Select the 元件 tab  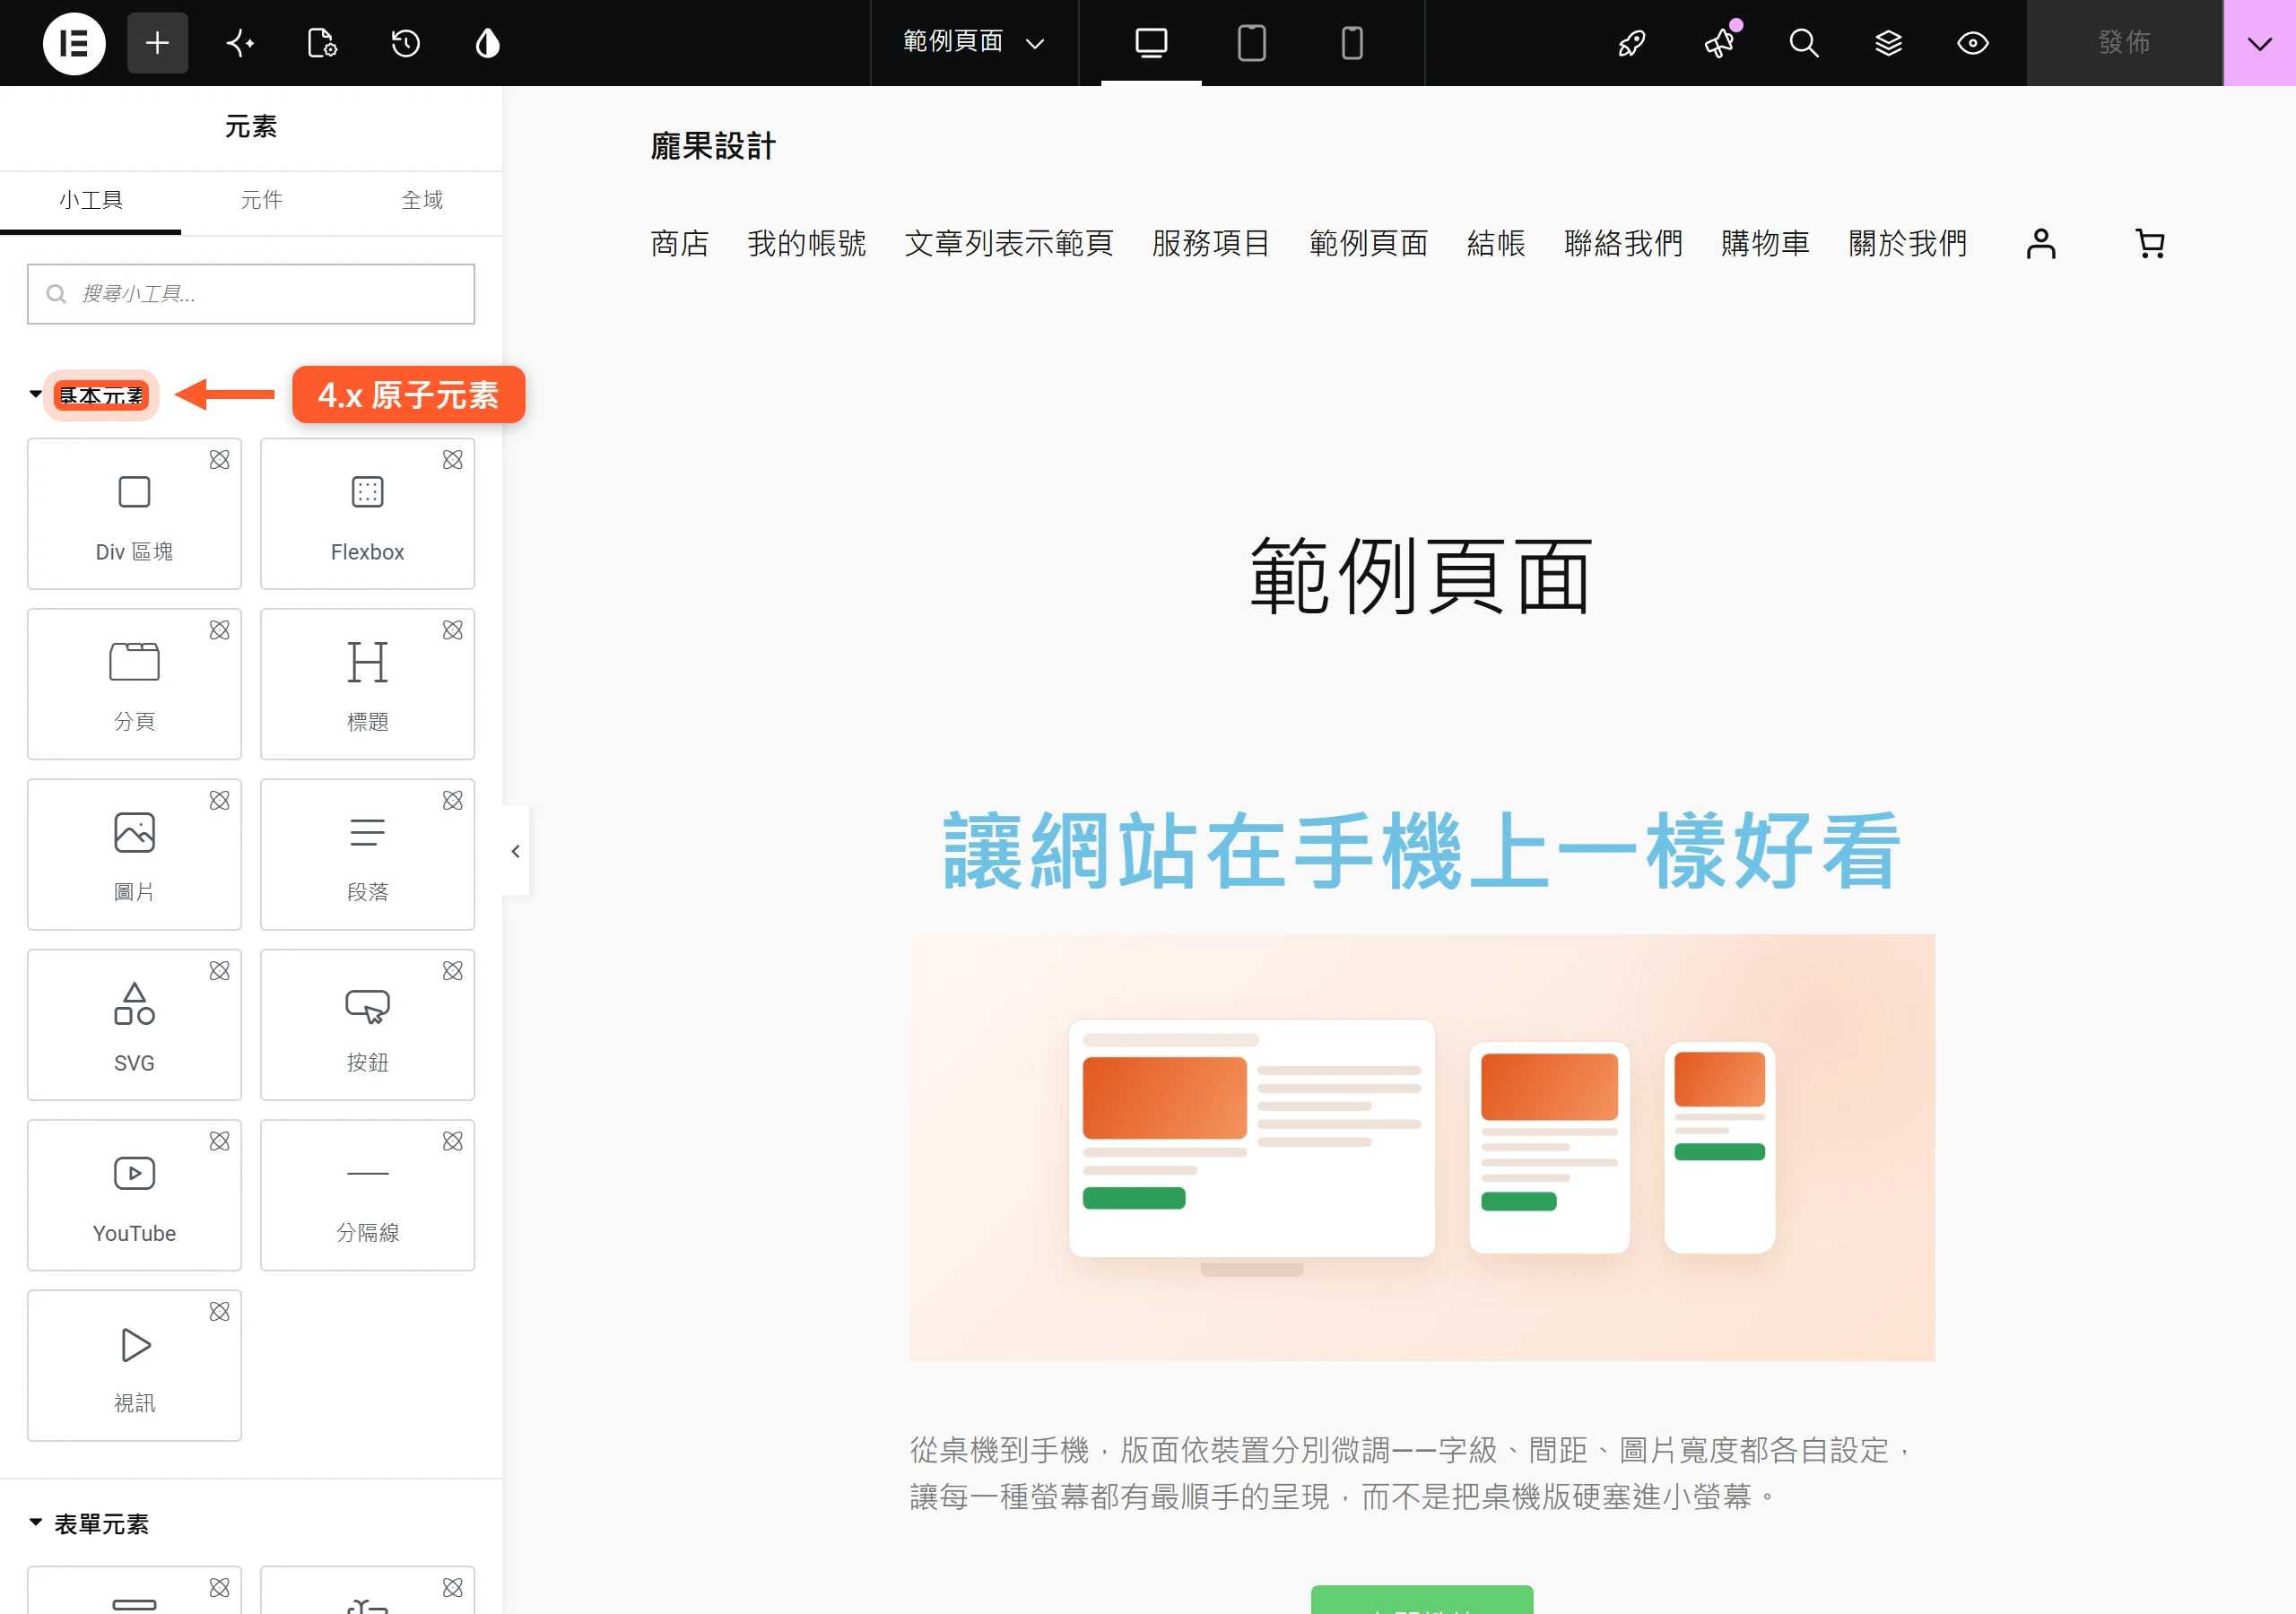262,201
